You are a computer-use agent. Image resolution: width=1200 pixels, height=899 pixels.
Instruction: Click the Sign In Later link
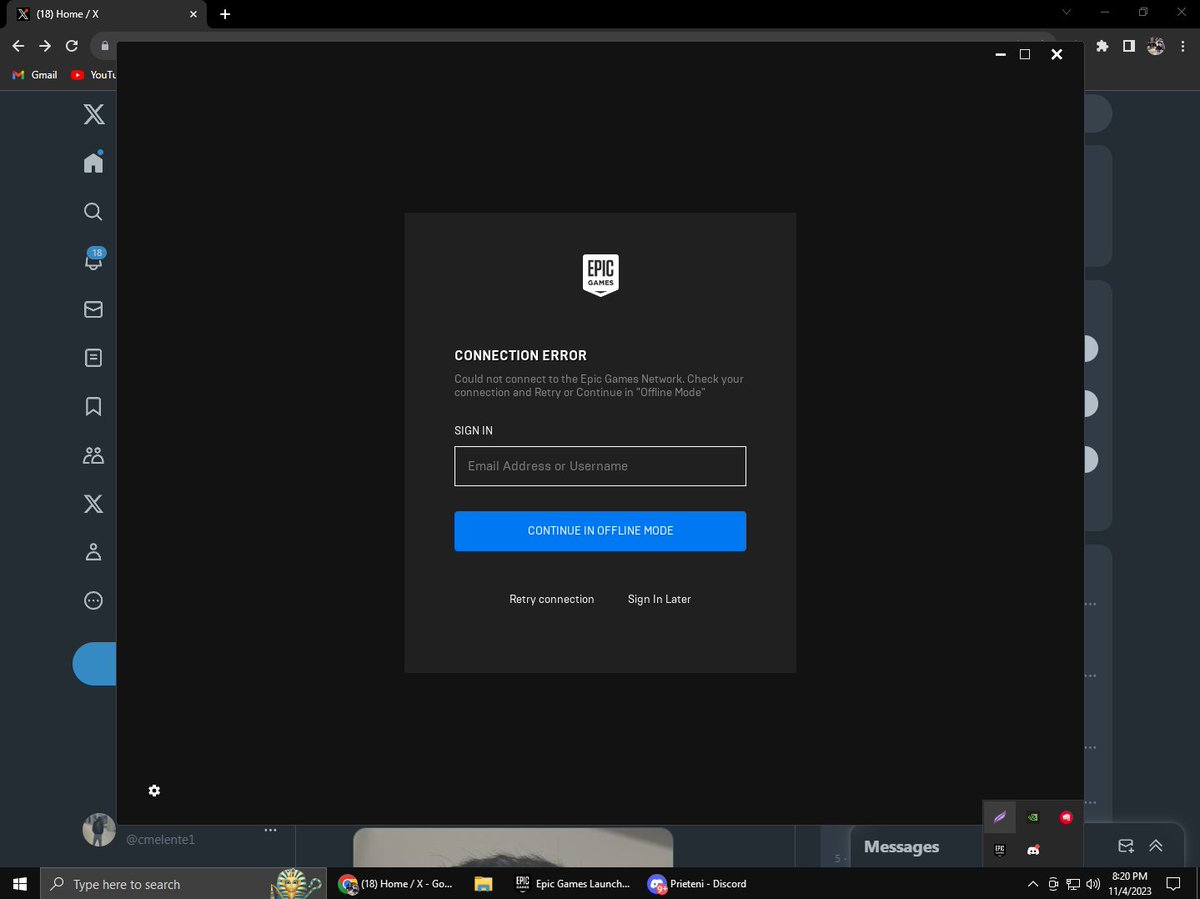tap(659, 599)
